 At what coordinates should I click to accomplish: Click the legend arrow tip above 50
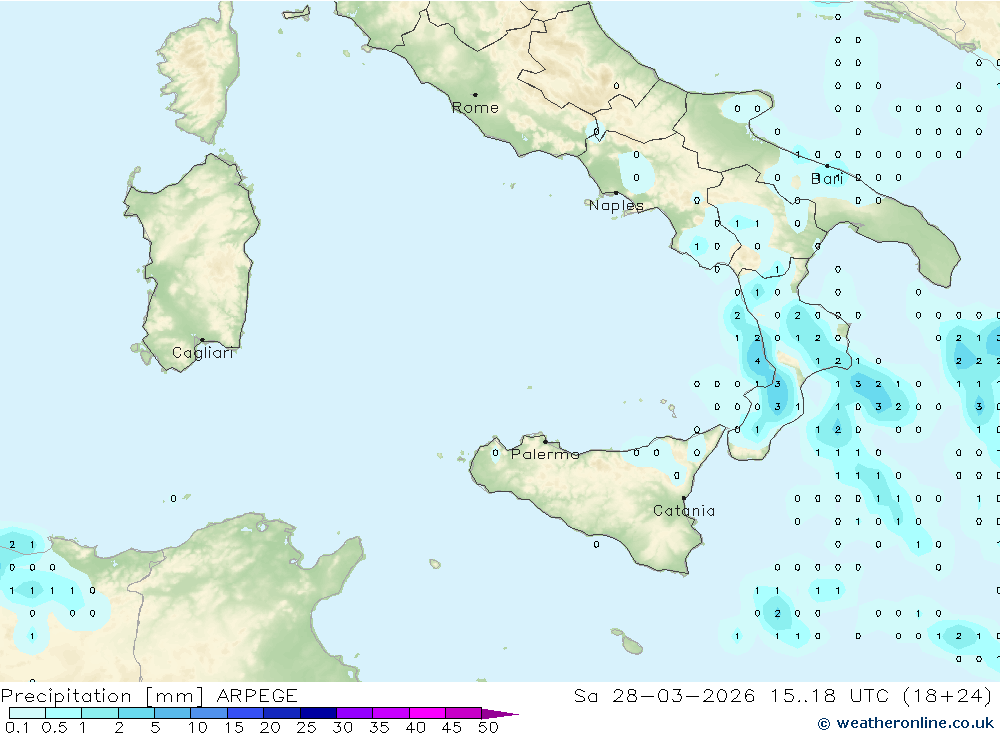click(501, 714)
